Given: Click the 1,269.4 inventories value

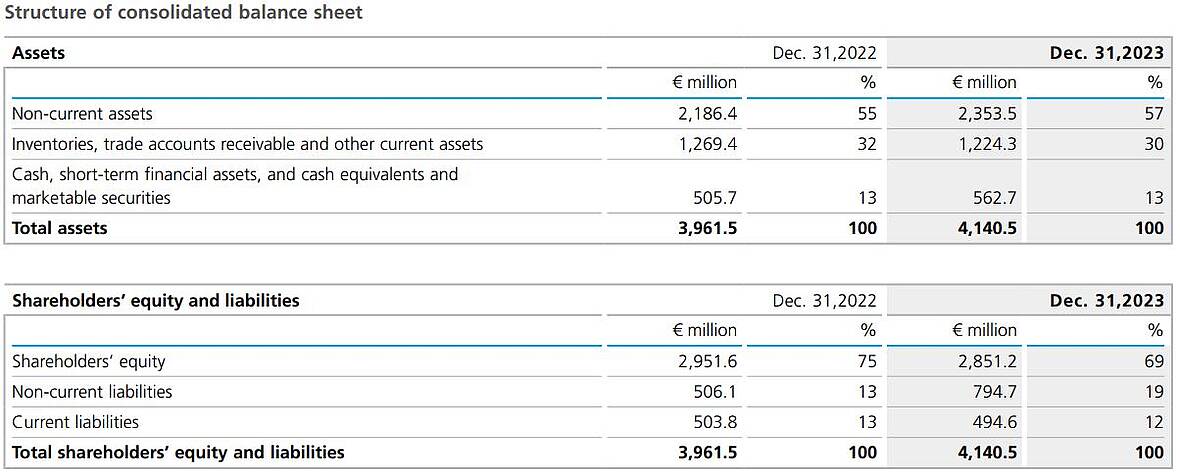Looking at the screenshot, I should coord(707,144).
